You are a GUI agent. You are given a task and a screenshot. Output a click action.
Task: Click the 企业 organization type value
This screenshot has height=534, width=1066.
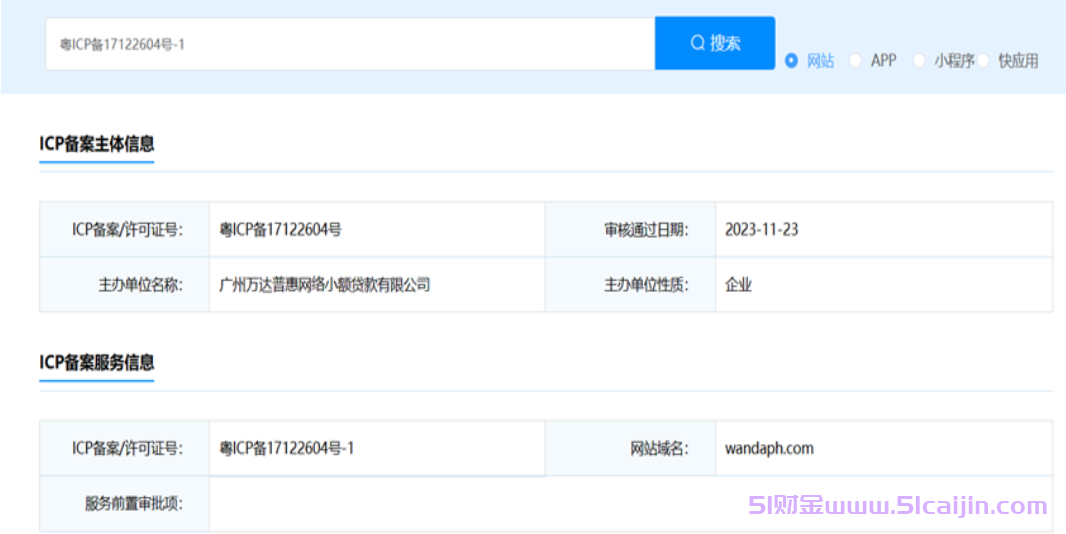tap(738, 284)
